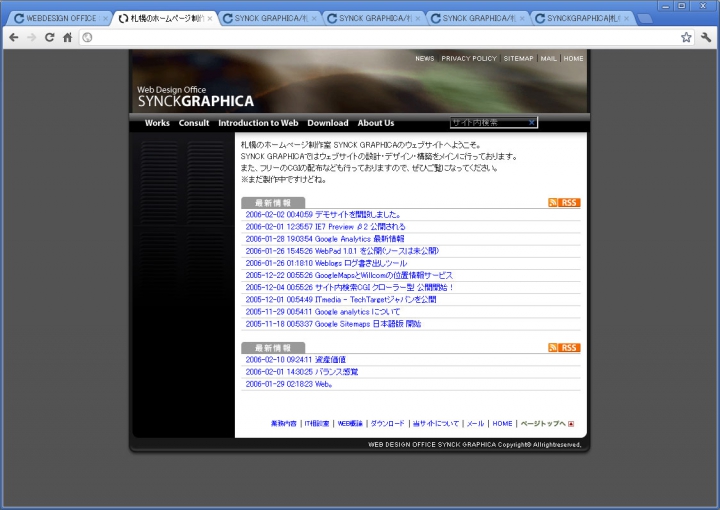The width and height of the screenshot is (720, 510).
Task: Open 2006-02-02 デモサイト news entry
Action: [x=323, y=214]
